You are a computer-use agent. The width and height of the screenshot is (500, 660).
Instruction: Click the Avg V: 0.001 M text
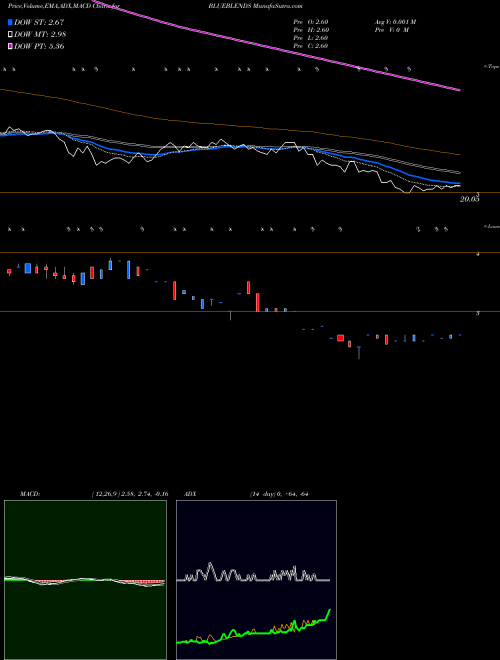click(x=395, y=22)
